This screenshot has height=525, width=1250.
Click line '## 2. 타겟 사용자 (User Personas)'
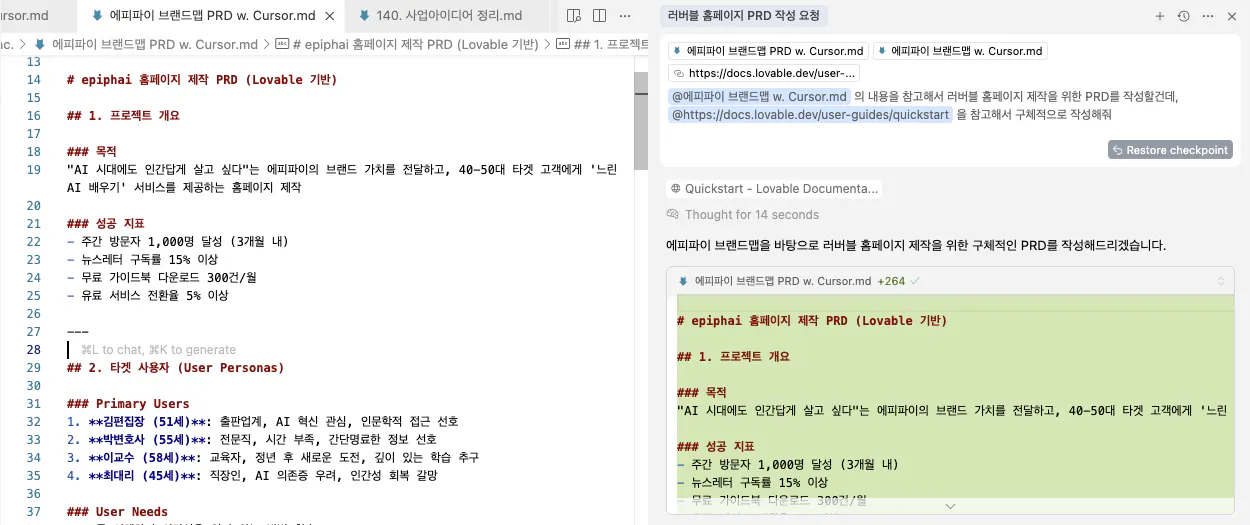175,368
